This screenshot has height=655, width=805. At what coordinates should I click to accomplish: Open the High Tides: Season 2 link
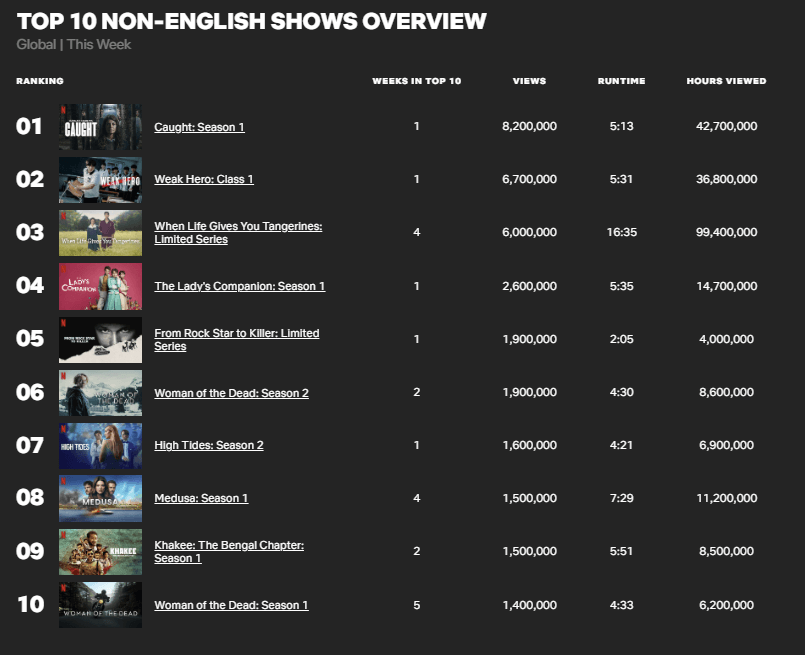[x=209, y=445]
